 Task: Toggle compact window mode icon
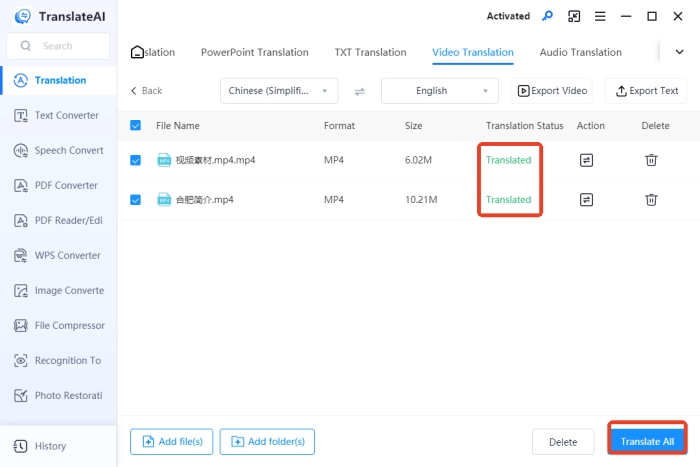[574, 17]
